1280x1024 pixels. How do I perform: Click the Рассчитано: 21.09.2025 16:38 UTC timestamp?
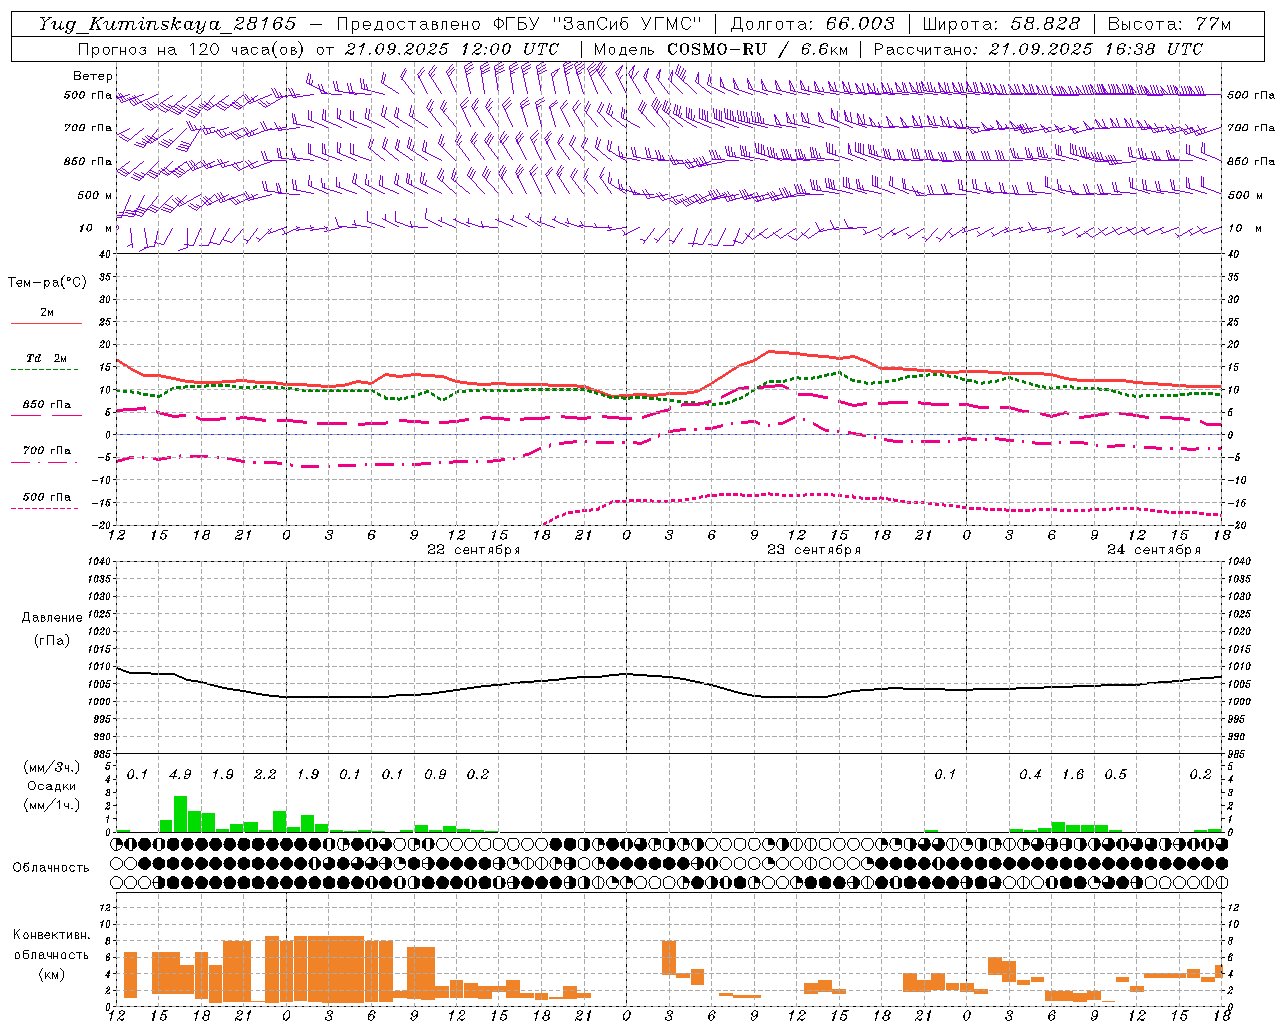1038,49
